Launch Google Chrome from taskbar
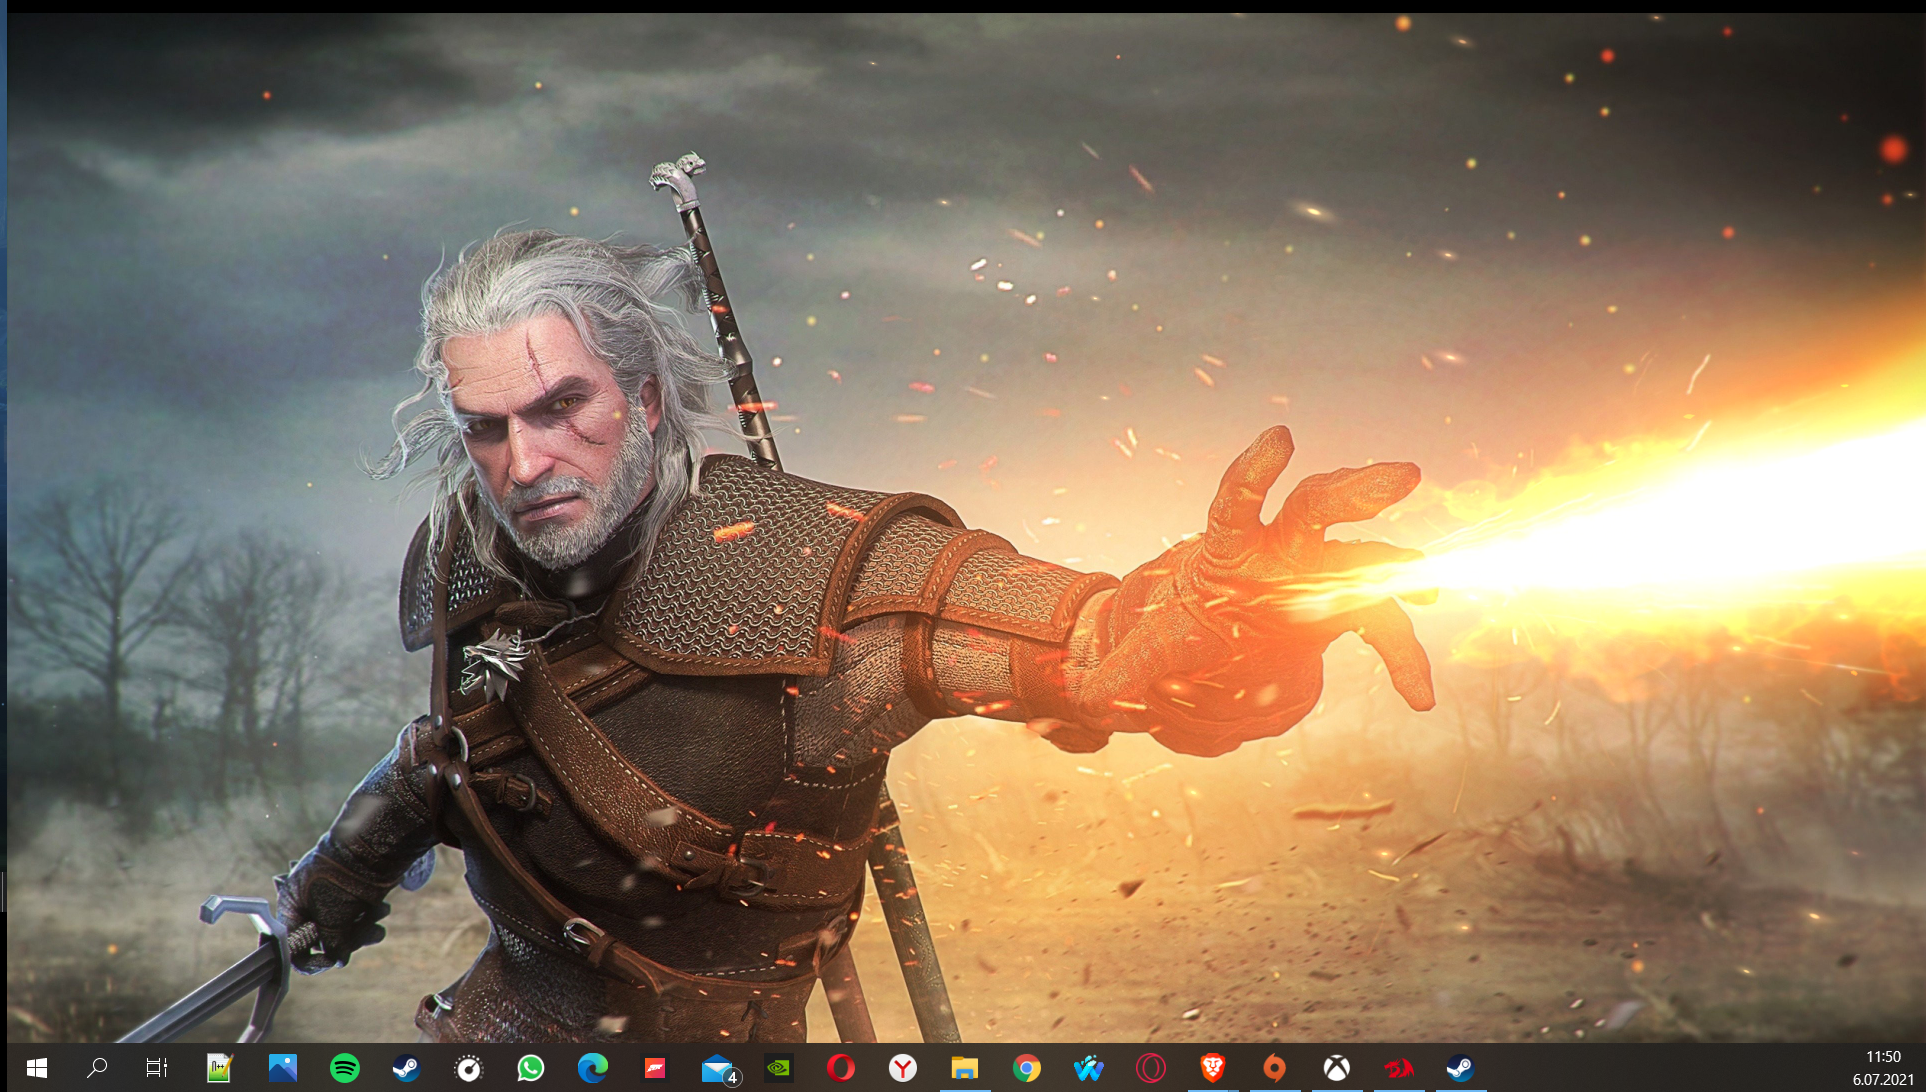This screenshot has width=1926, height=1092. click(1027, 1068)
